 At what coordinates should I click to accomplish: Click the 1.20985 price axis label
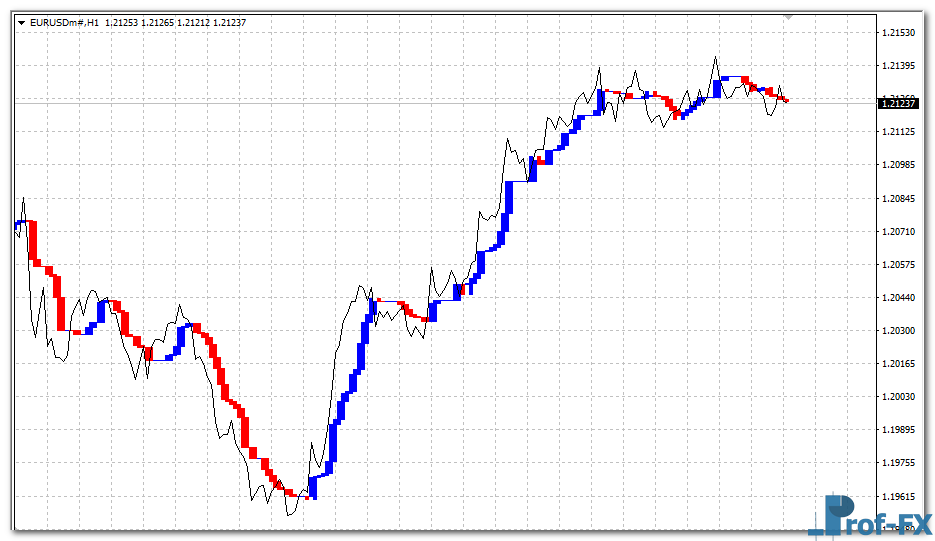897,165
